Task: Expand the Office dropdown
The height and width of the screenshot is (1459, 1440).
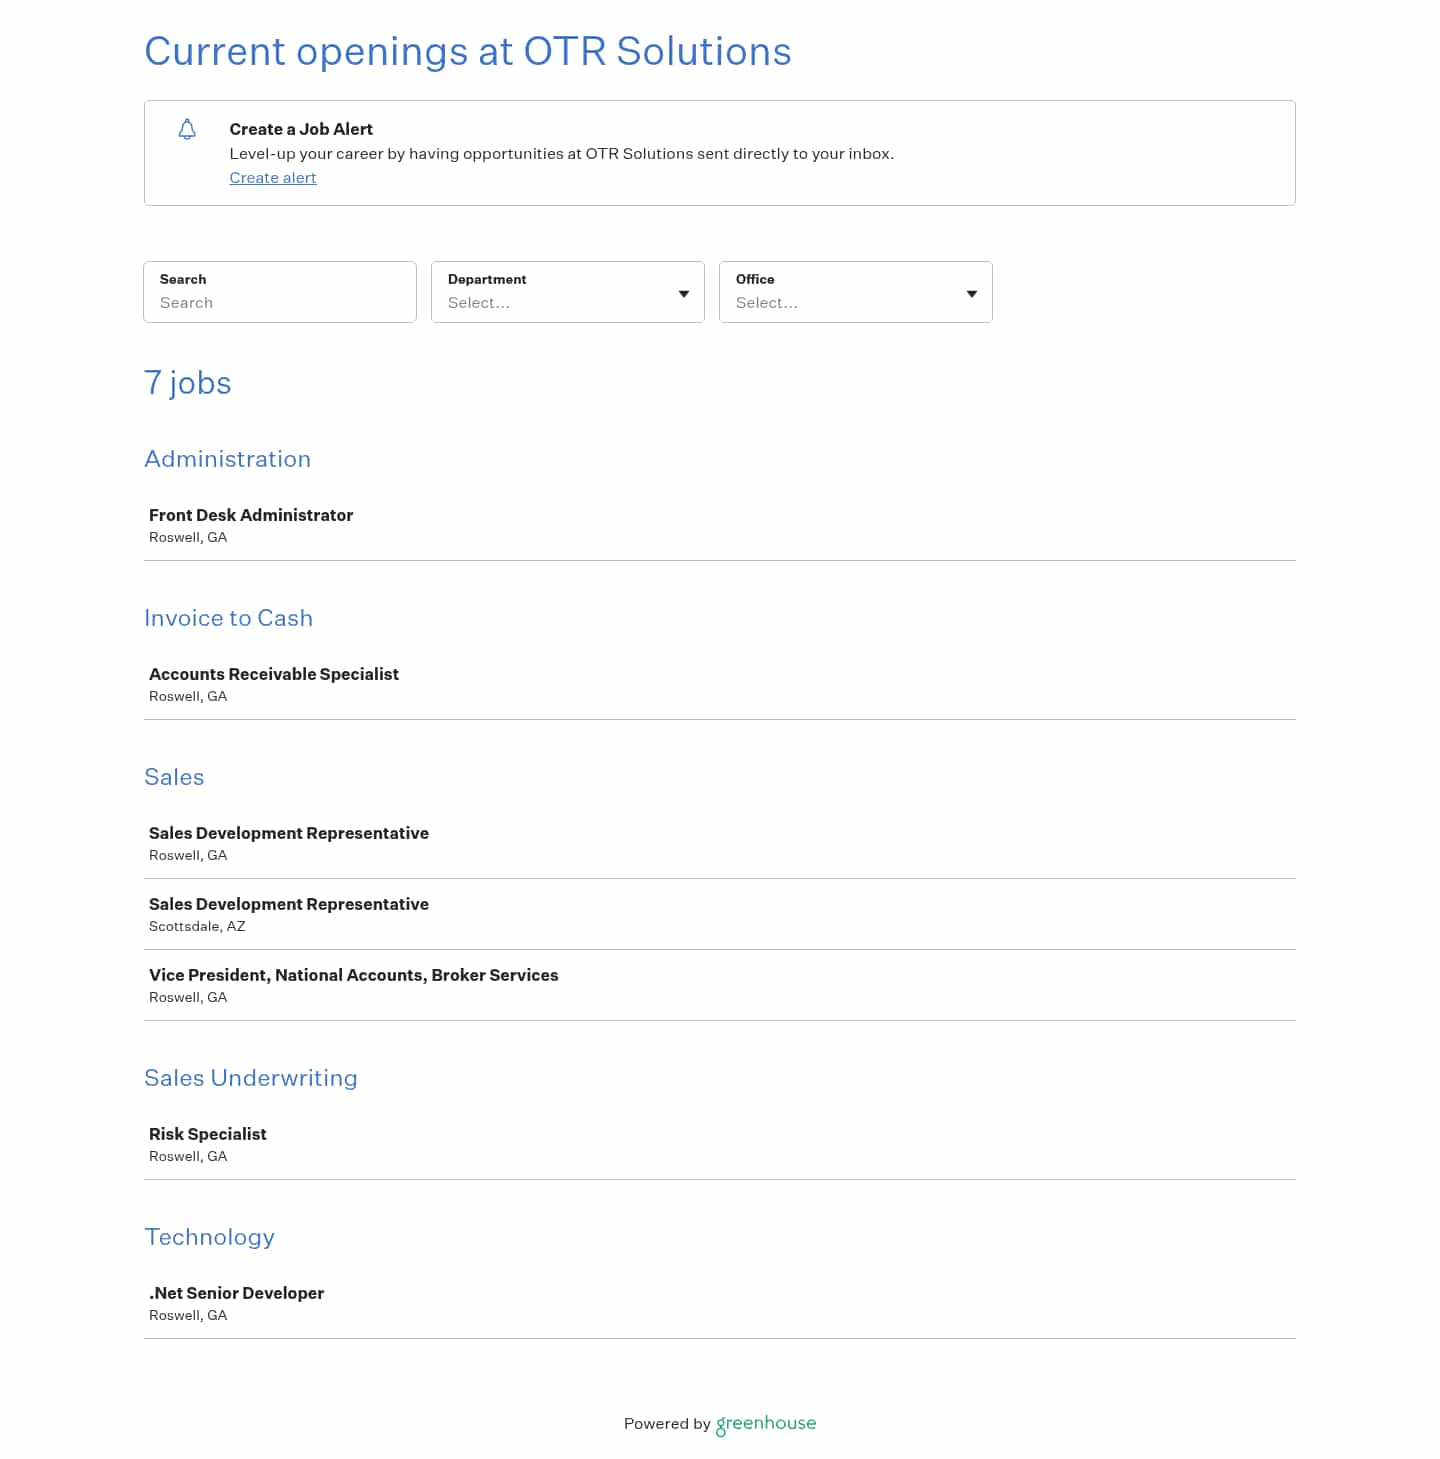Action: point(856,292)
